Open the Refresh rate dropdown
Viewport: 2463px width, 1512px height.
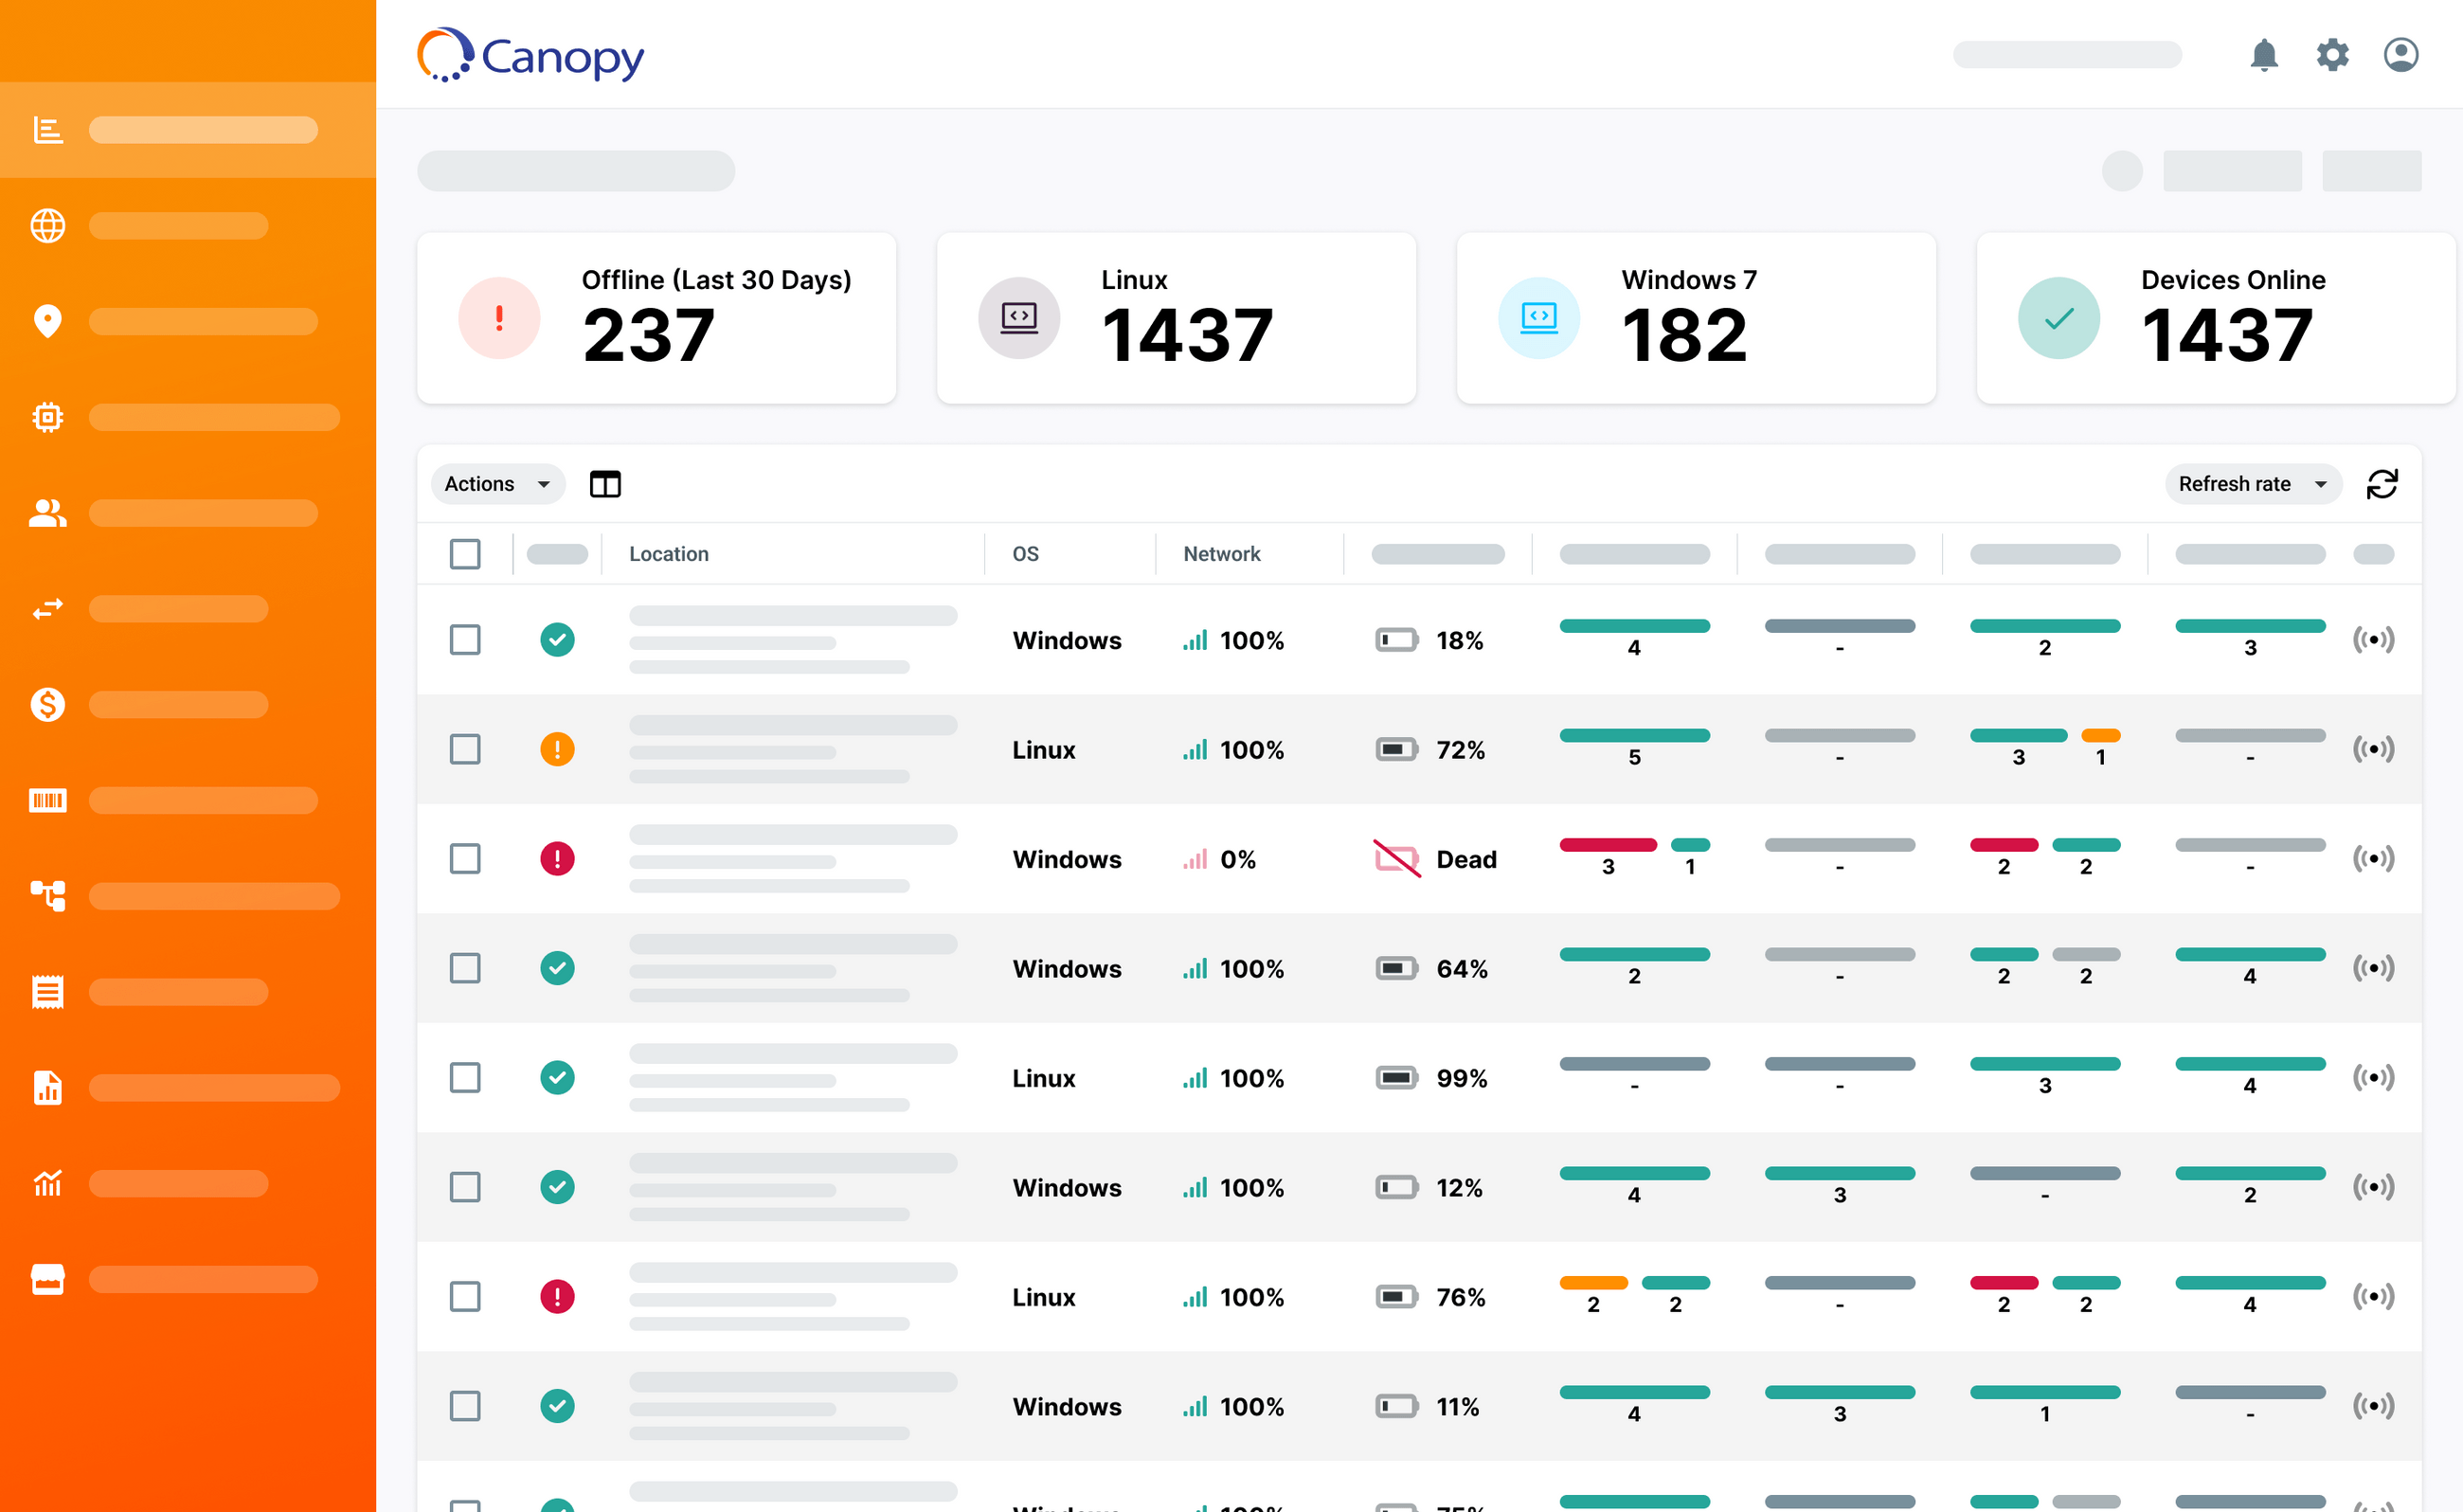(x=2253, y=484)
